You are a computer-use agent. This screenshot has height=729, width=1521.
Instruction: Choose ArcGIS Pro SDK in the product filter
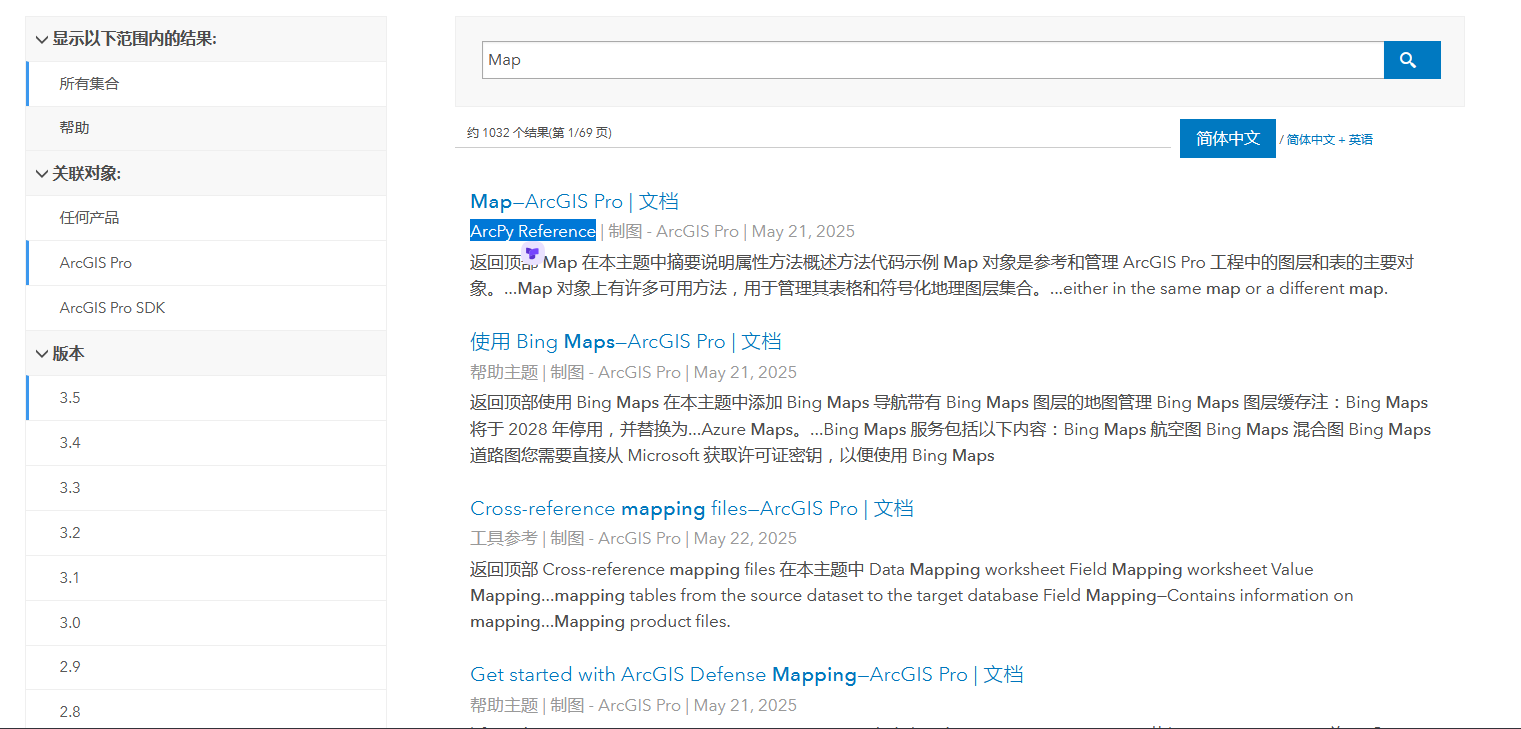click(x=206, y=308)
